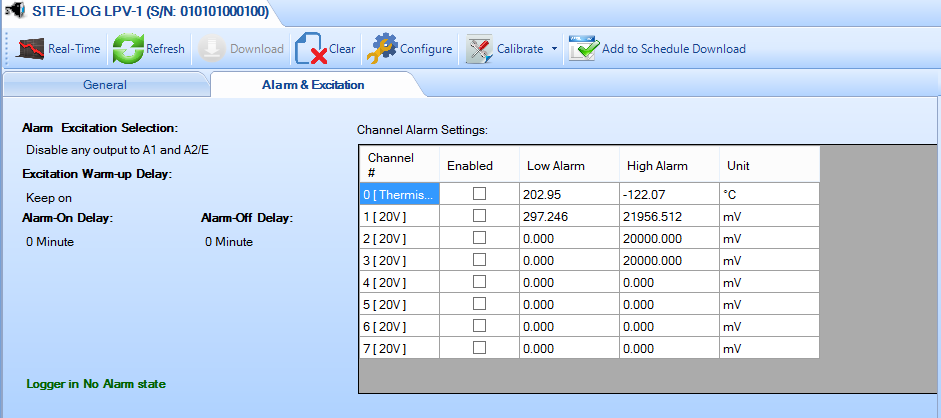Expand the Calibrate dropdown arrow
The width and height of the screenshot is (941, 418).
coord(554,49)
